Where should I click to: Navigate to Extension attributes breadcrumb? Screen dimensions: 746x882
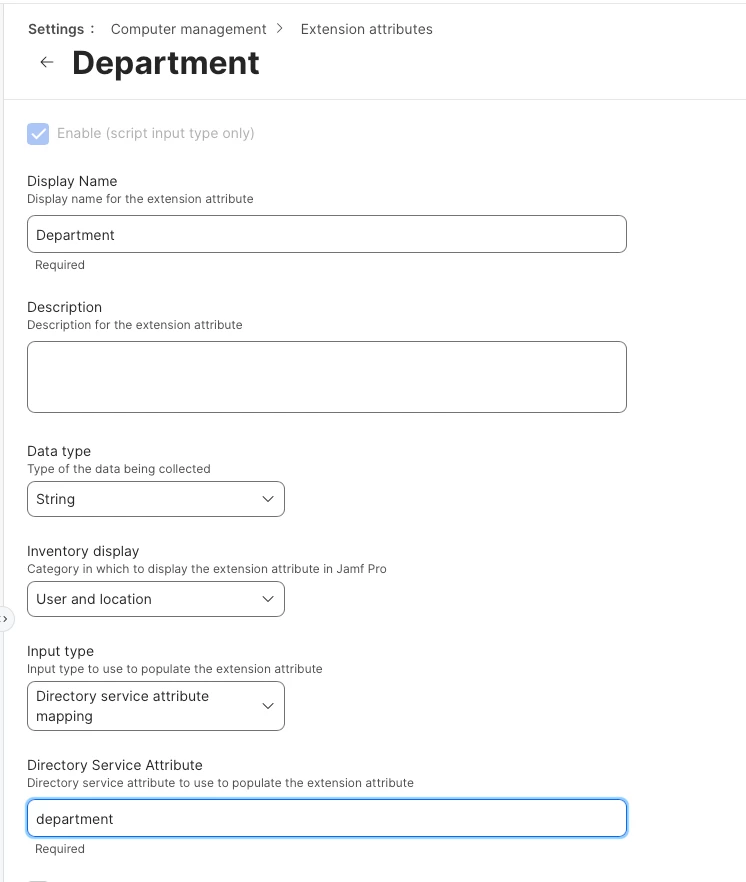pos(366,29)
